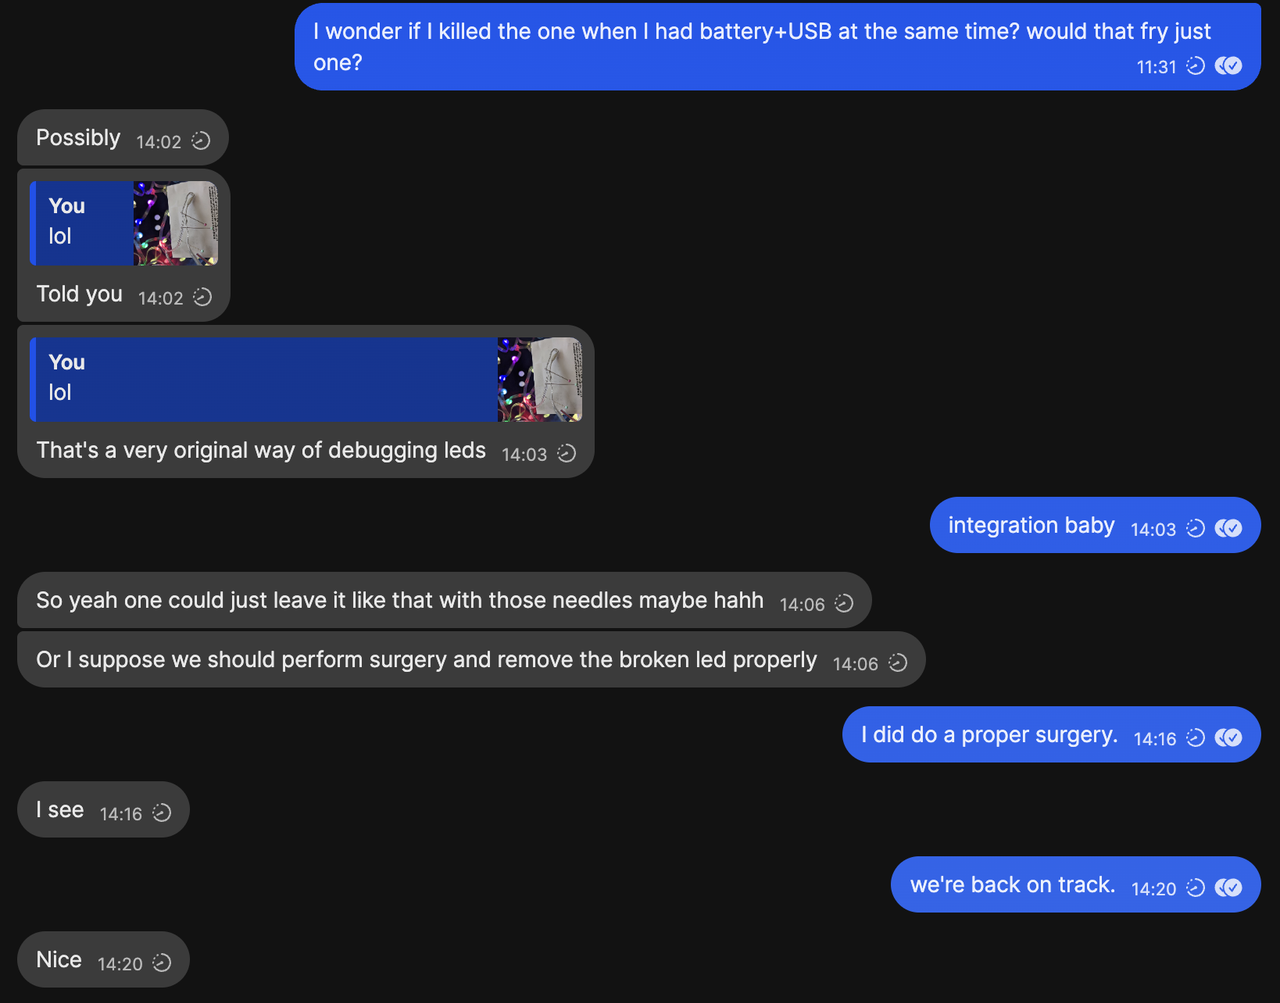The image size is (1280, 1003).
Task: Select the 'integration baby' message bubble
Action: pyautogui.click(x=1095, y=525)
